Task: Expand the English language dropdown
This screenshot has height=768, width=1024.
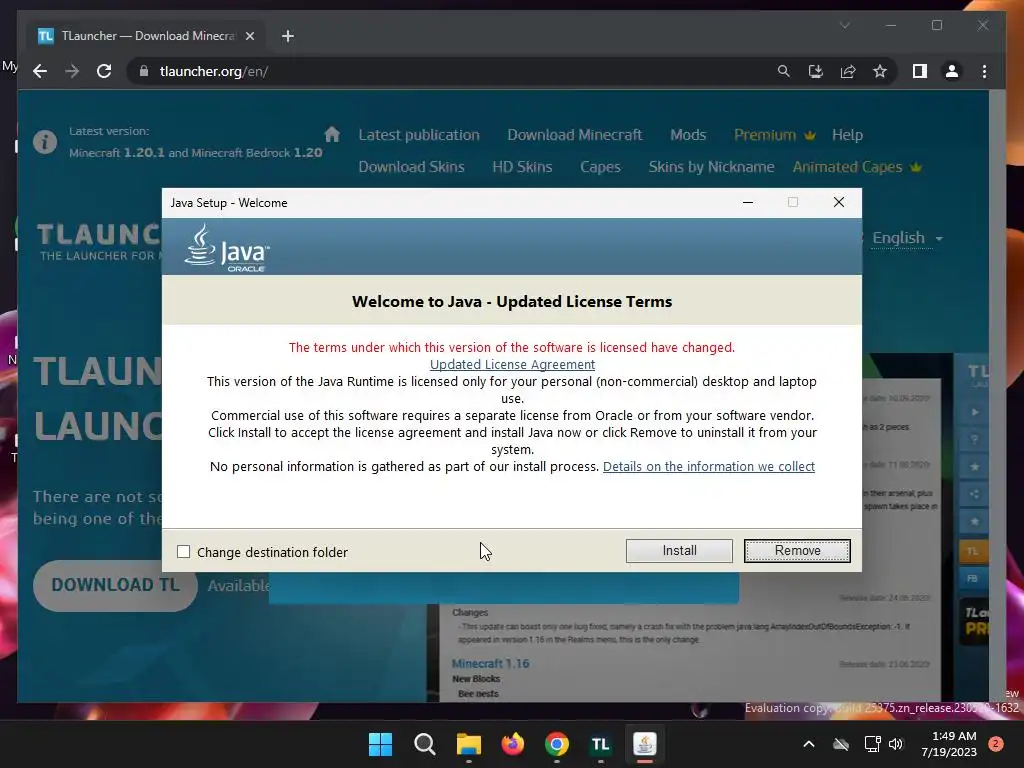Action: click(907, 238)
